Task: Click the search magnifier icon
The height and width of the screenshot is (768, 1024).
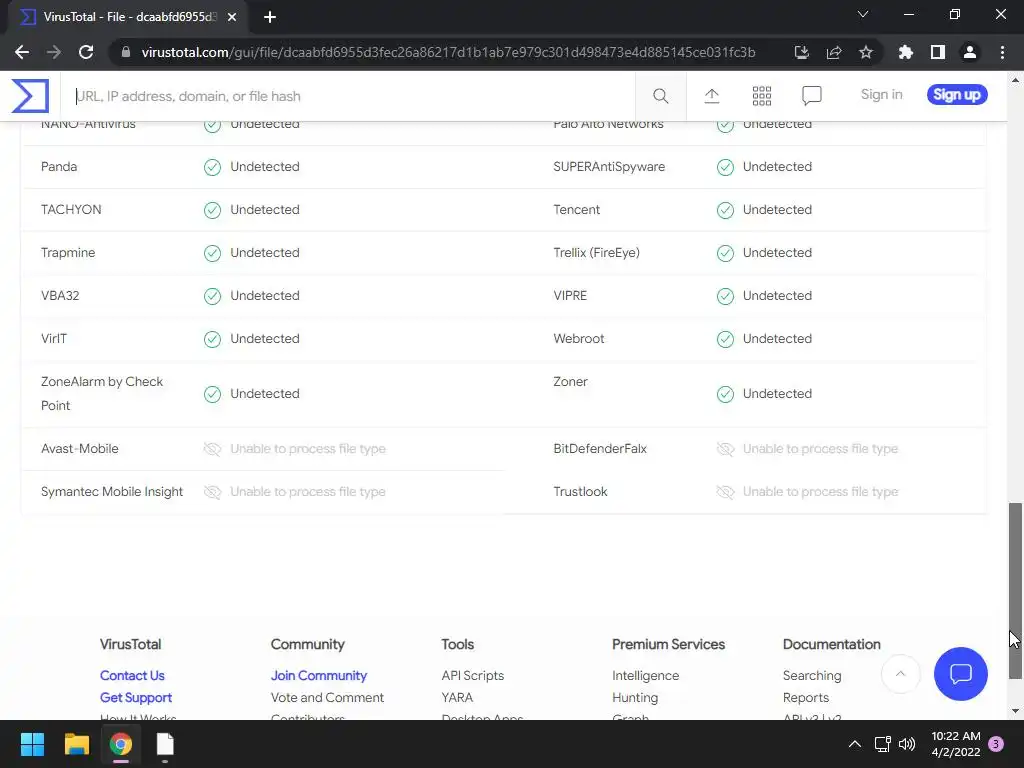Action: 660,96
